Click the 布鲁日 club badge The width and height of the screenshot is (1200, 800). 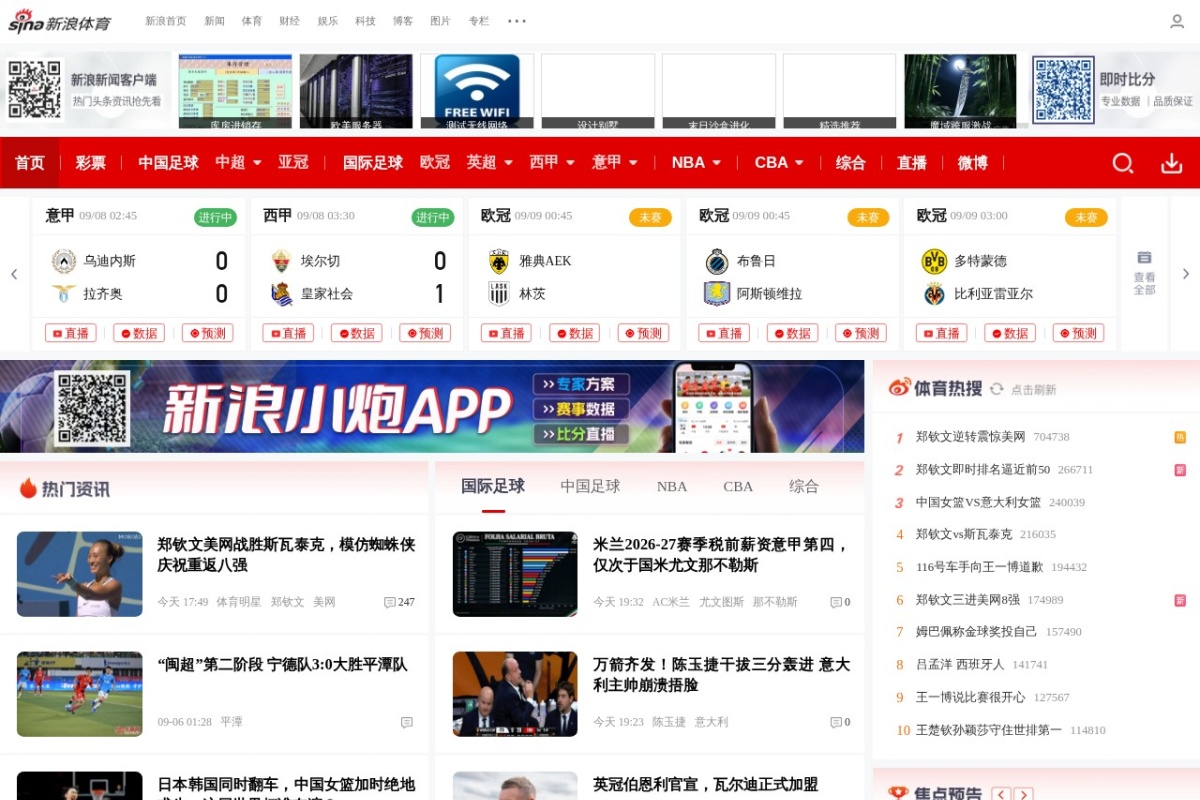coord(717,261)
